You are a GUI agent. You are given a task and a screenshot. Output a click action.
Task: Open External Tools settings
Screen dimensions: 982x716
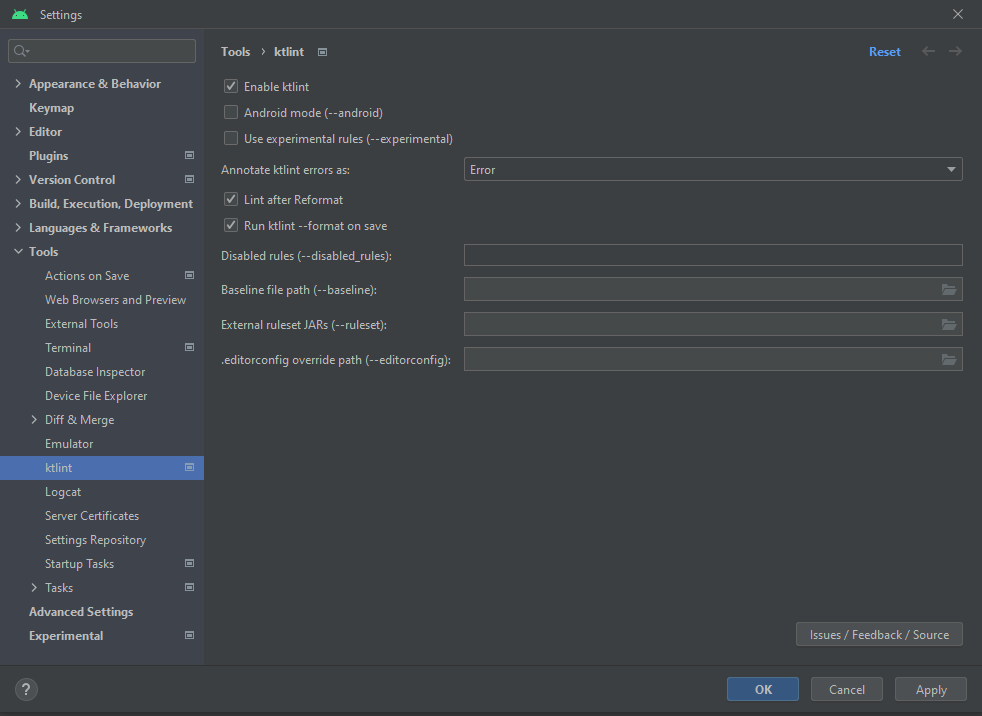point(81,324)
